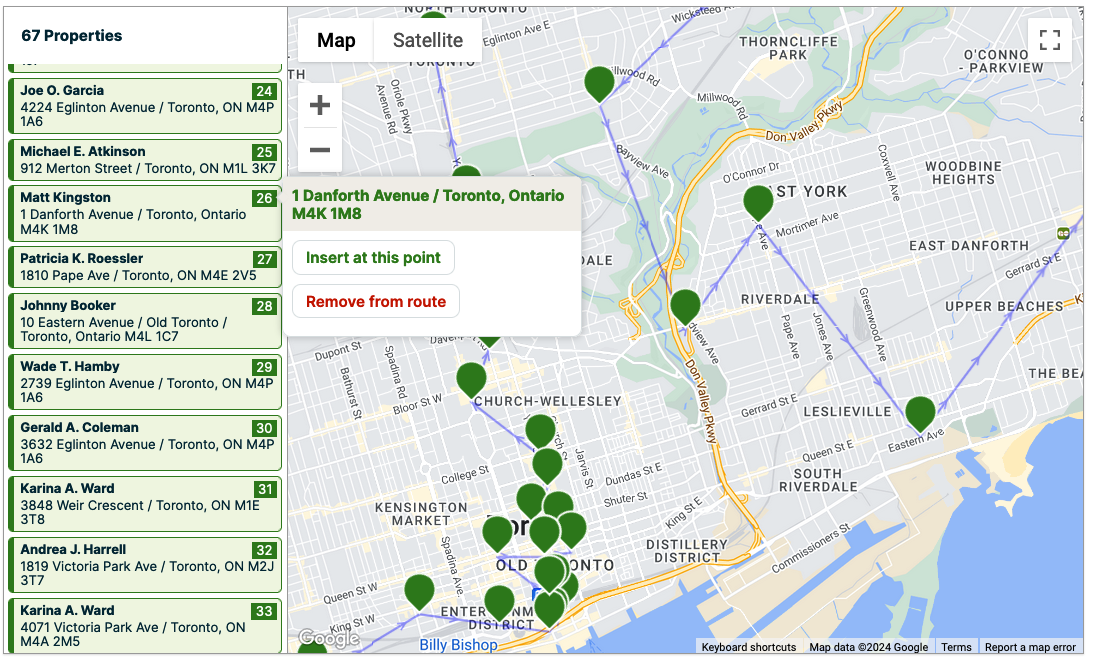Zoom out on the map
The image size is (1094, 661).
click(319, 149)
